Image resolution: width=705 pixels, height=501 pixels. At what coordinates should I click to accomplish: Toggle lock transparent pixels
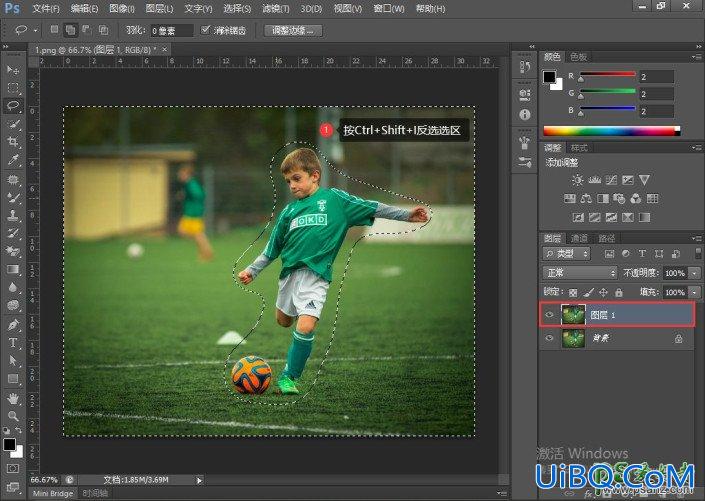click(573, 293)
